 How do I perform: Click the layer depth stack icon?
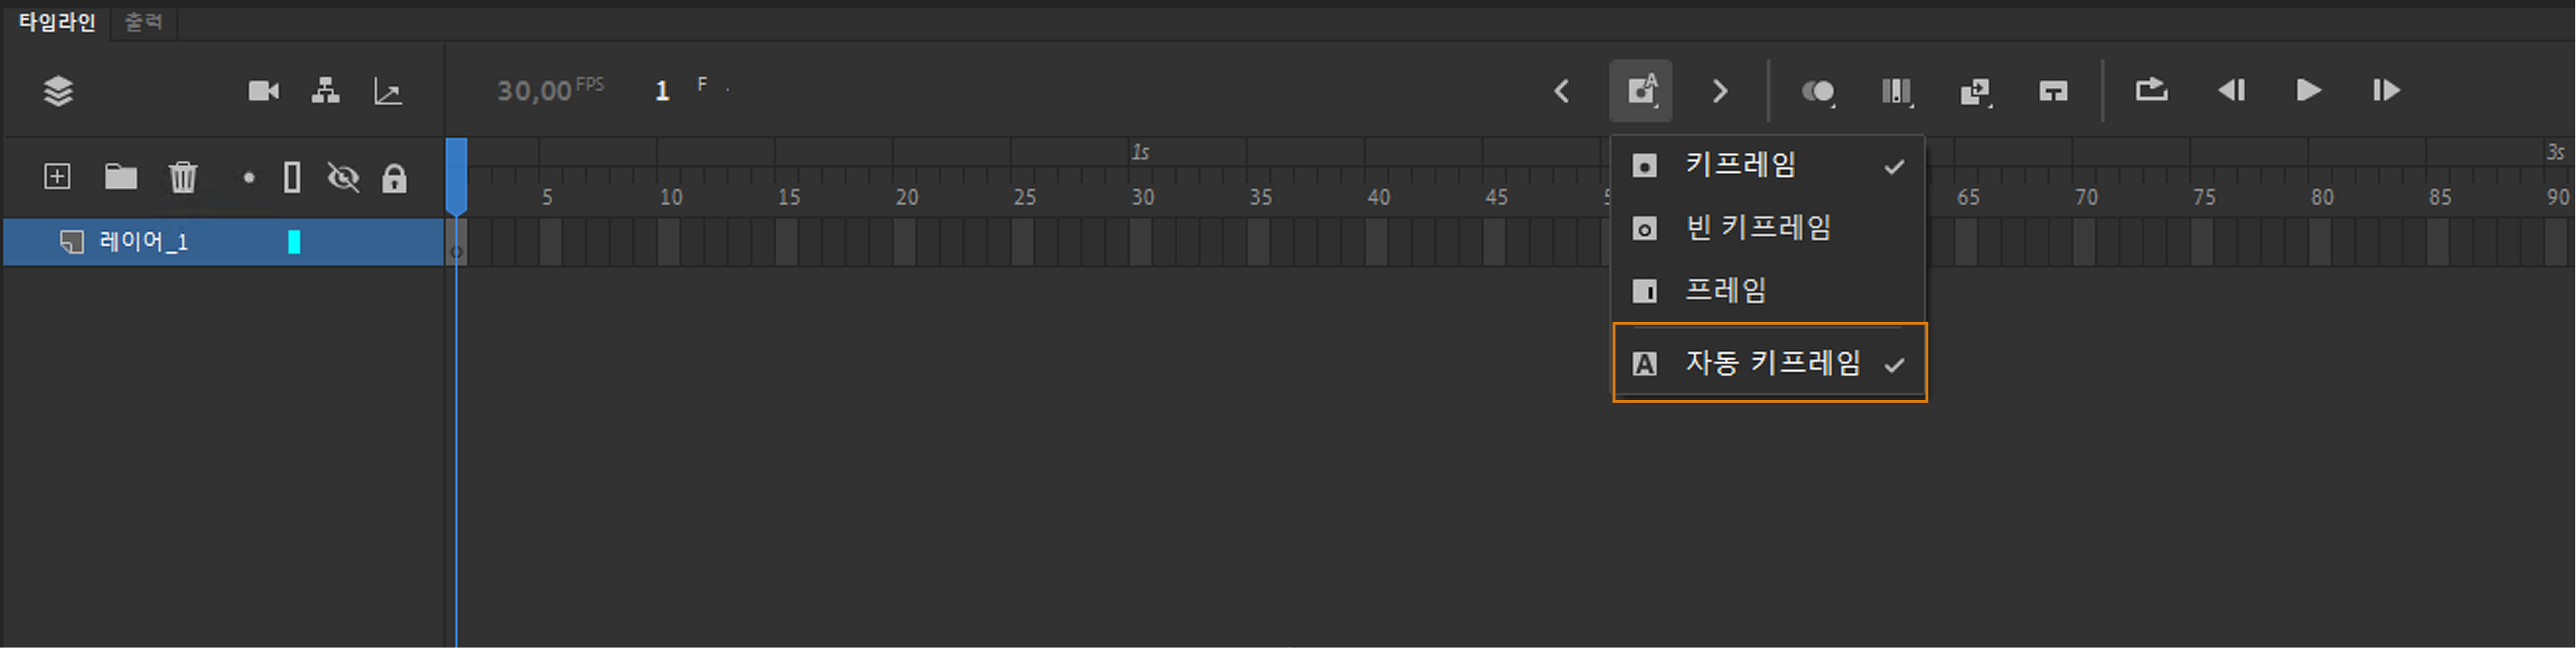[x=58, y=91]
